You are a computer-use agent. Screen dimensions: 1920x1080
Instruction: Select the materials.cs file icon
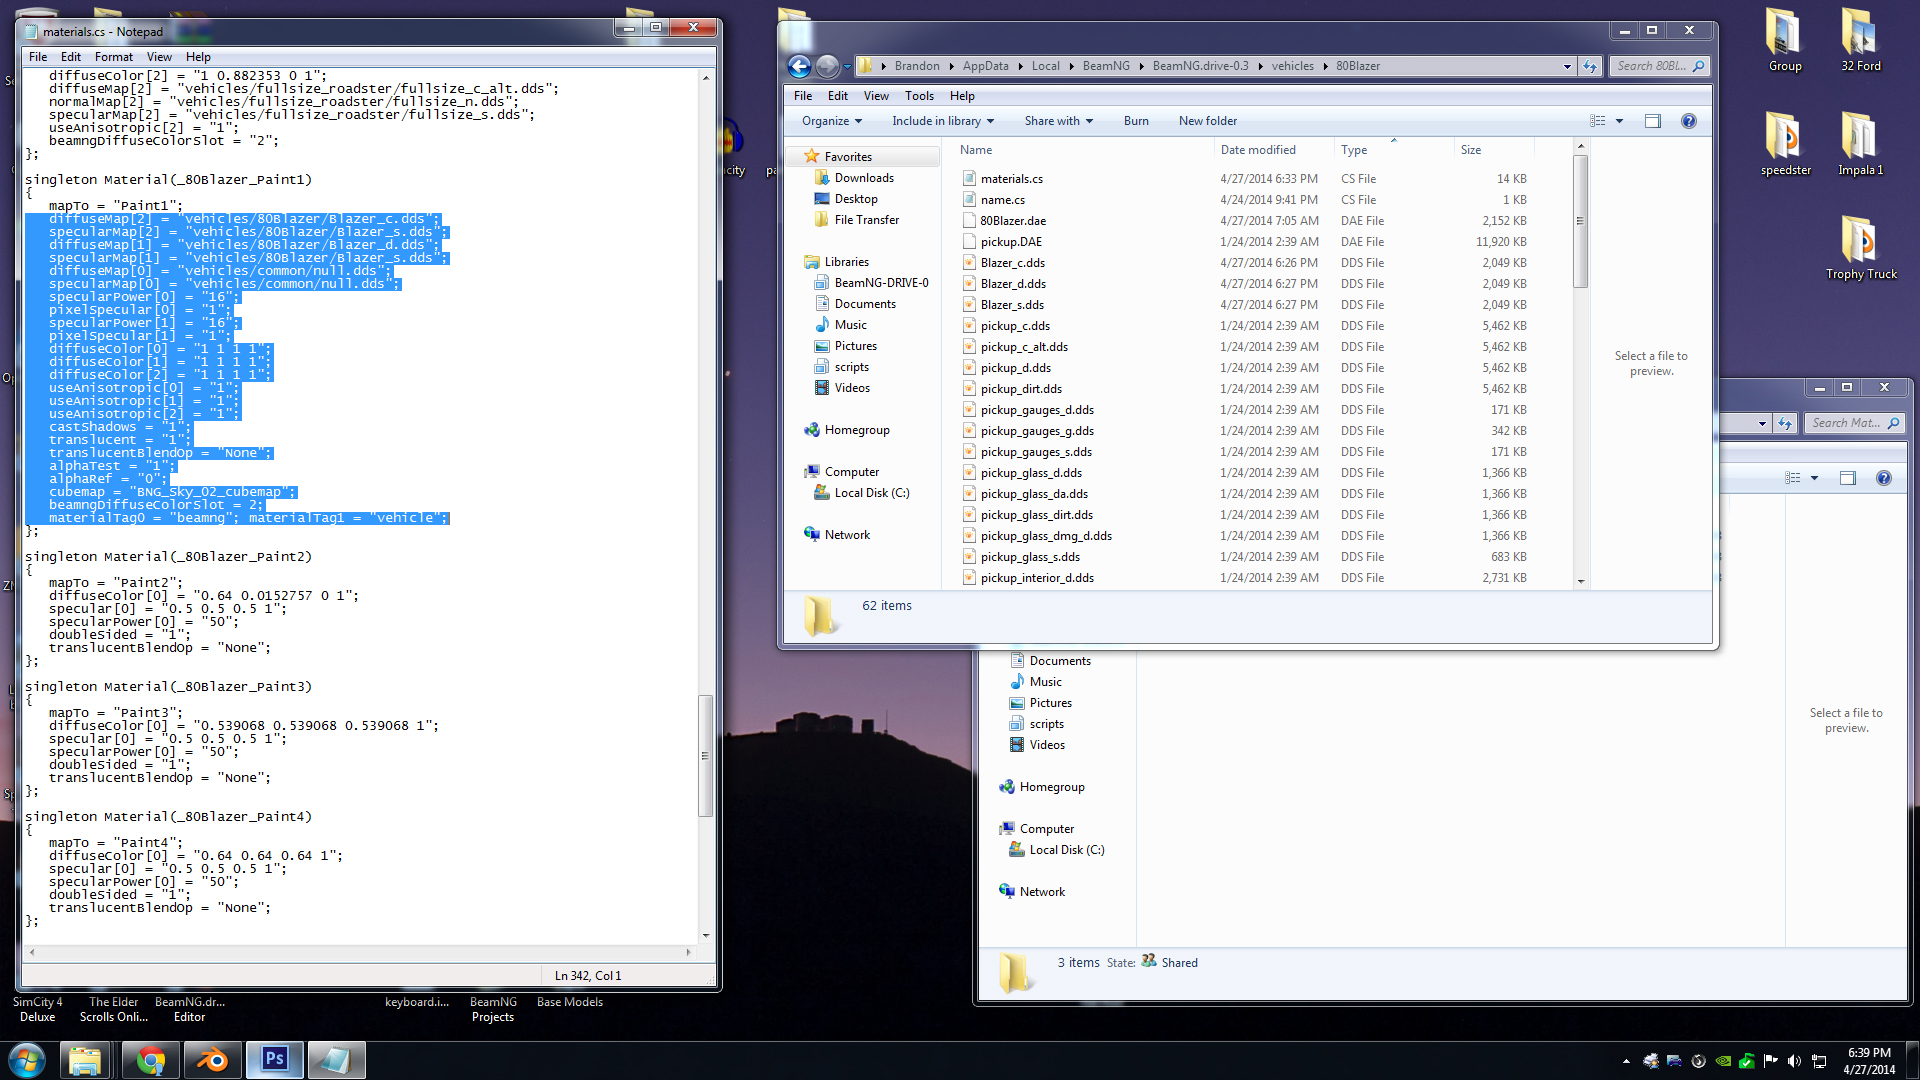point(969,178)
